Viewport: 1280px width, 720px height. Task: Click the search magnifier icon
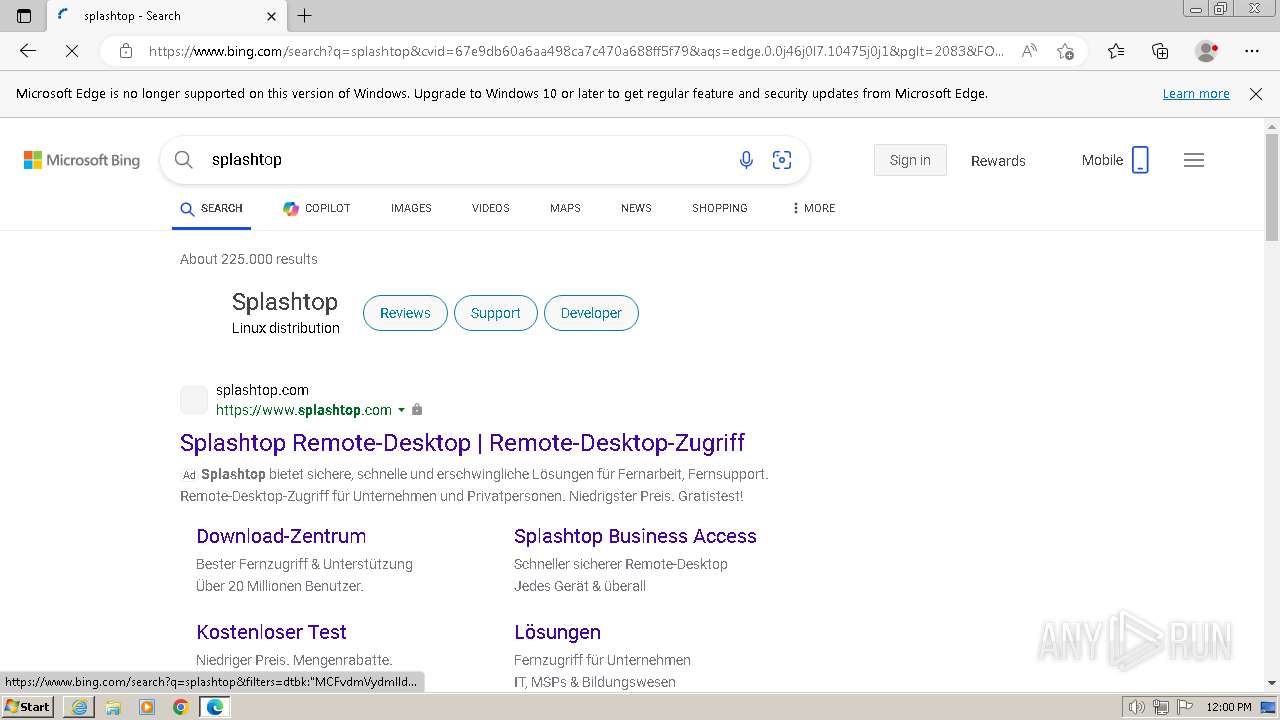click(183, 160)
